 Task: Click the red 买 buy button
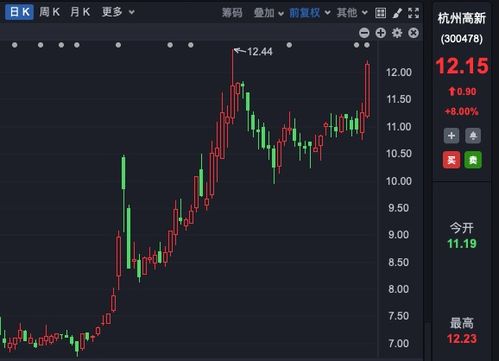click(x=451, y=160)
